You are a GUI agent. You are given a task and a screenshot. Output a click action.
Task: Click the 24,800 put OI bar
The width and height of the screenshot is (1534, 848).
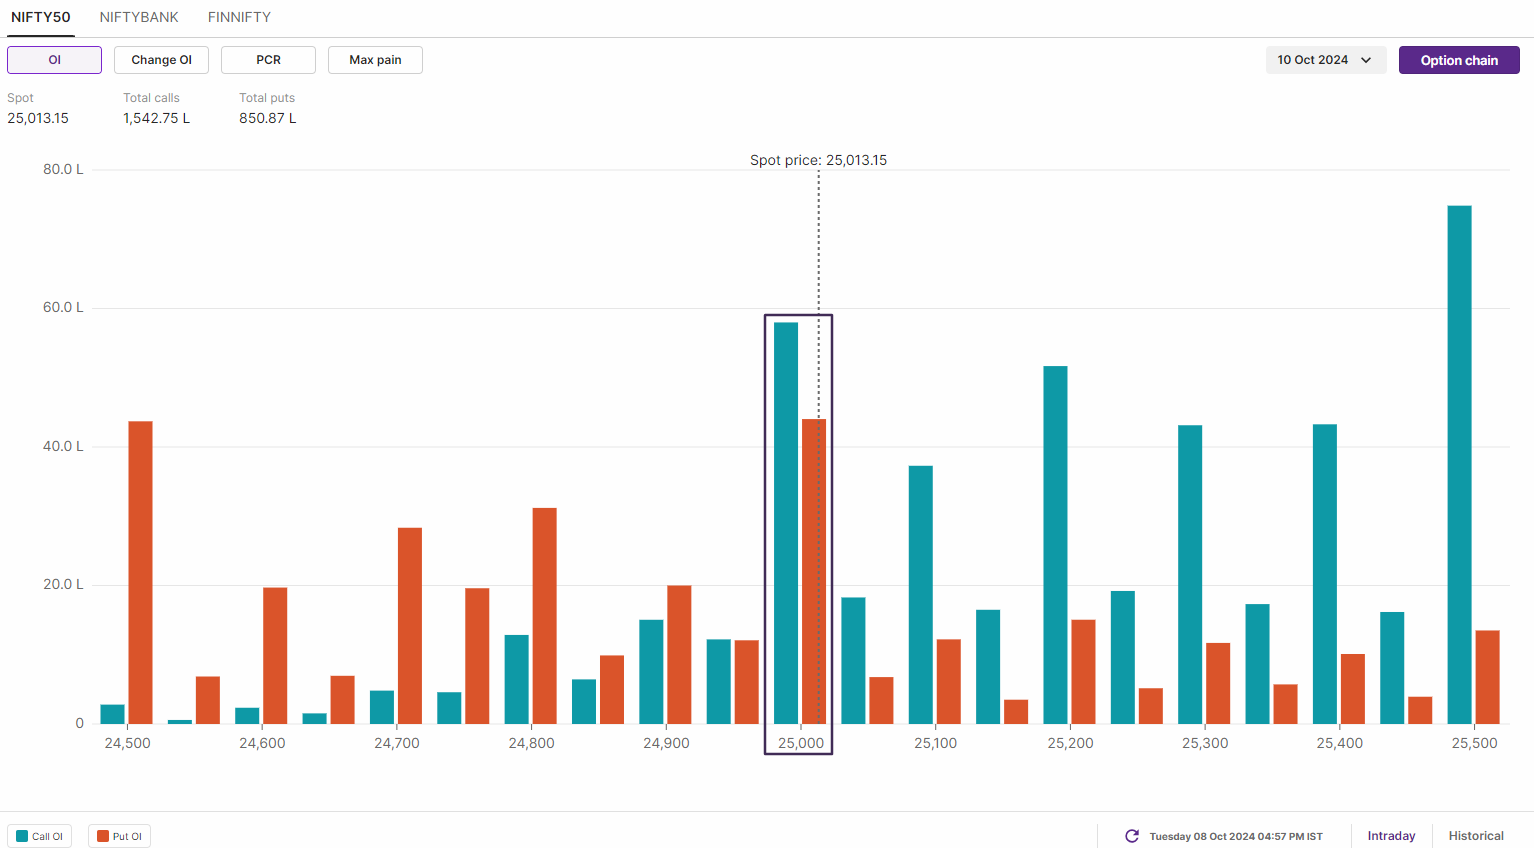pos(544,616)
